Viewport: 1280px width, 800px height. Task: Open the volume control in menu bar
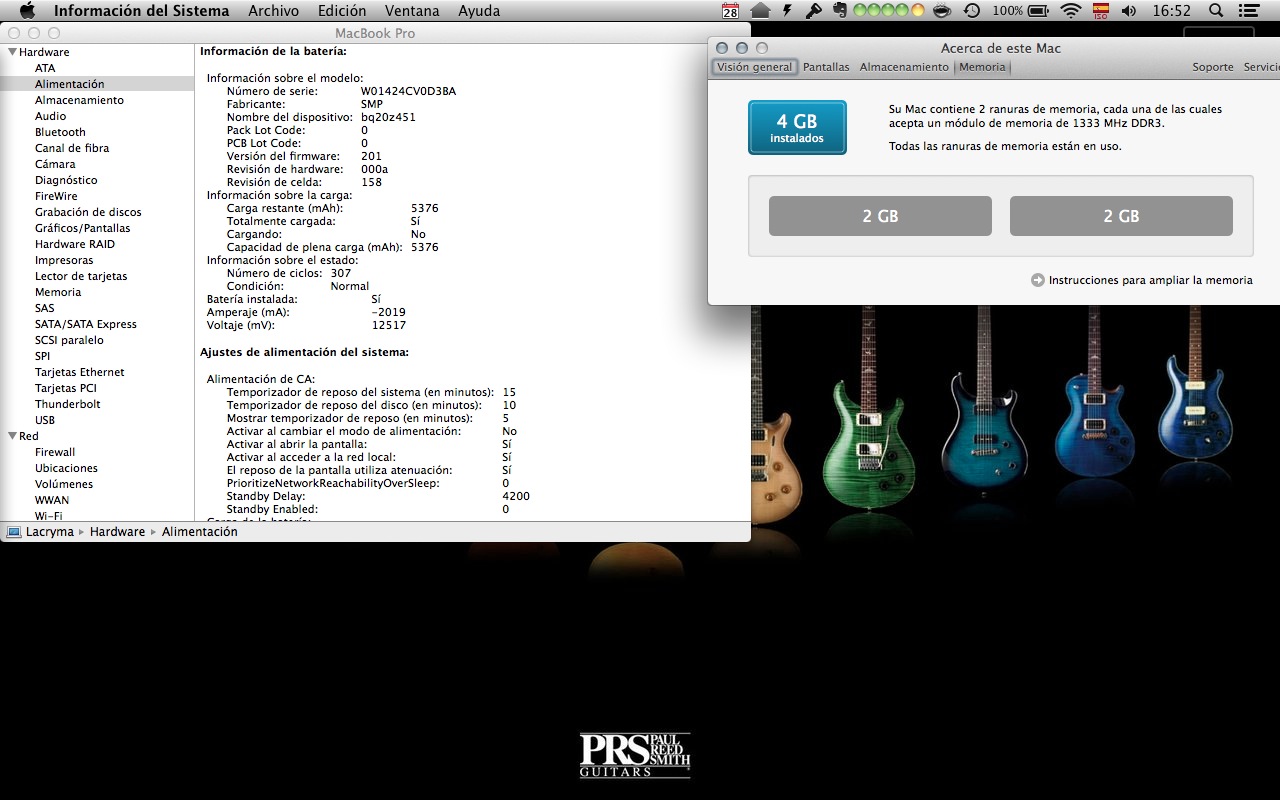(x=1129, y=11)
